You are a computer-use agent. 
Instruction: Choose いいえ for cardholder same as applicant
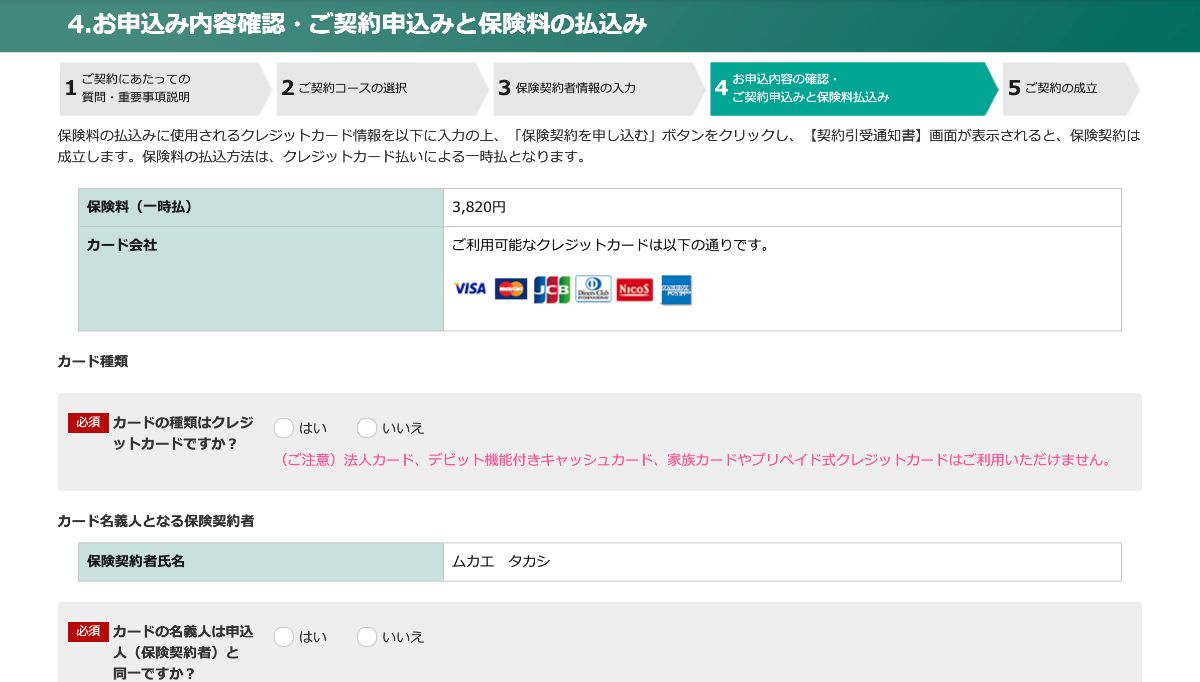point(367,637)
